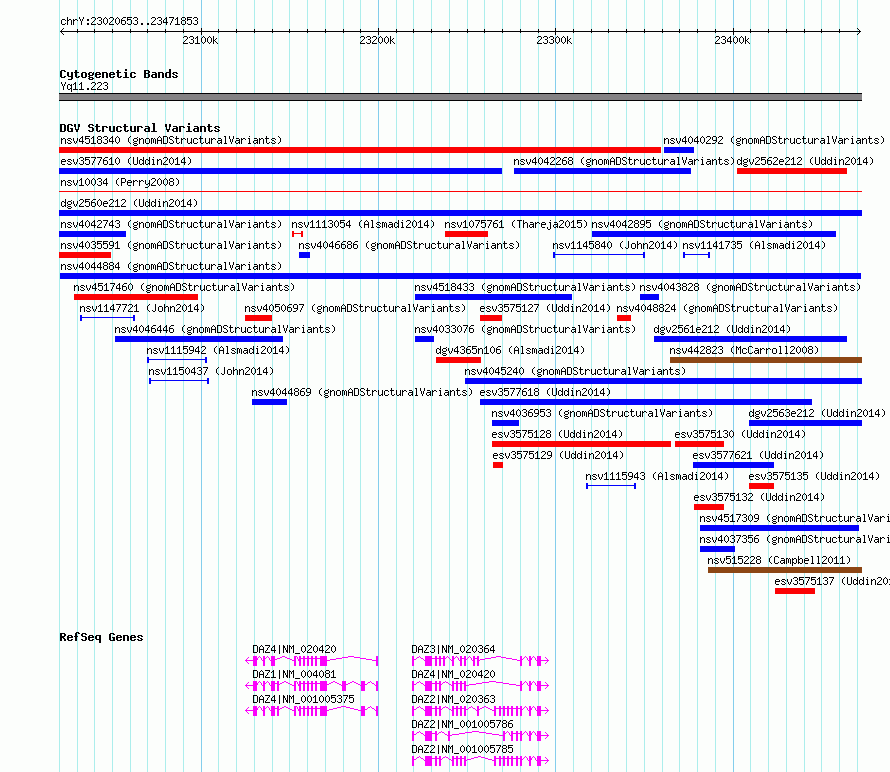The height and width of the screenshot is (772, 890).
Task: Click DAZ2|NM_001005785 gene label
Action: [463, 749]
